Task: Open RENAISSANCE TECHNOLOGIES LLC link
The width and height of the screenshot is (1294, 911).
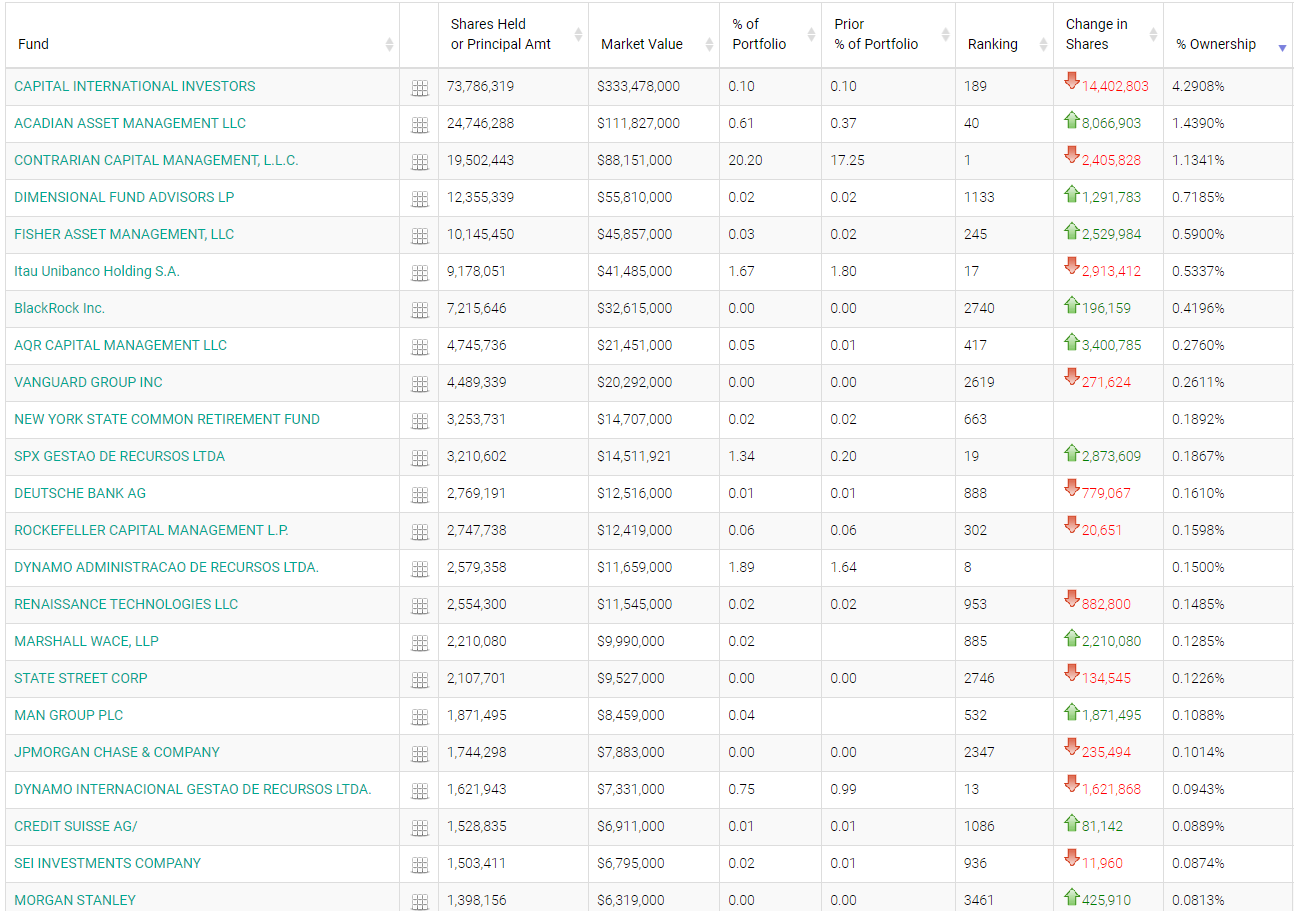Action: click(126, 604)
